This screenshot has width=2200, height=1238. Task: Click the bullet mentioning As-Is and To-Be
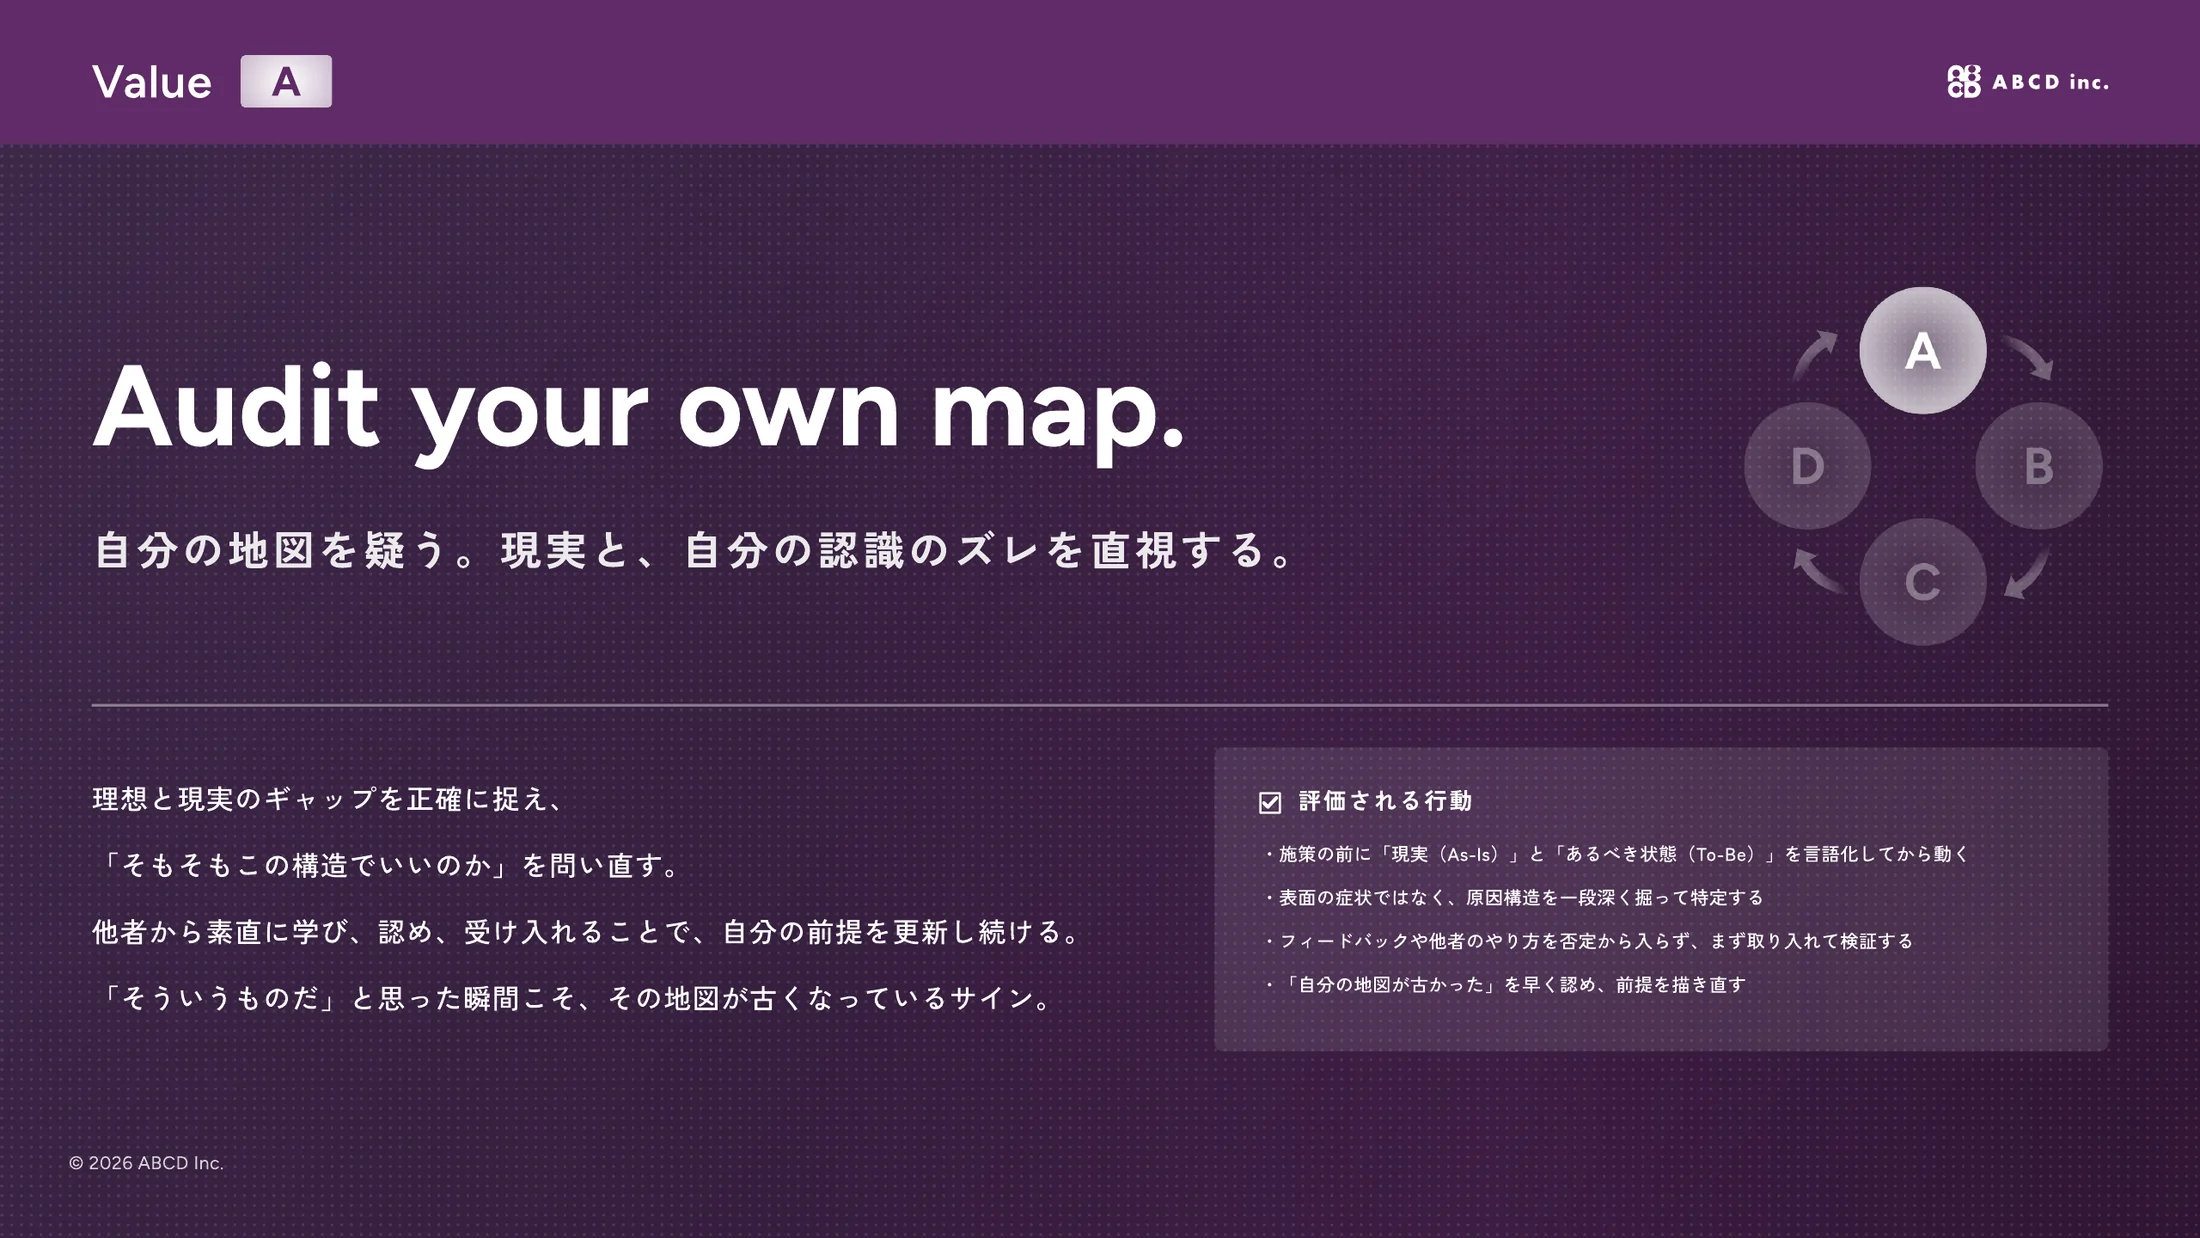[1615, 854]
